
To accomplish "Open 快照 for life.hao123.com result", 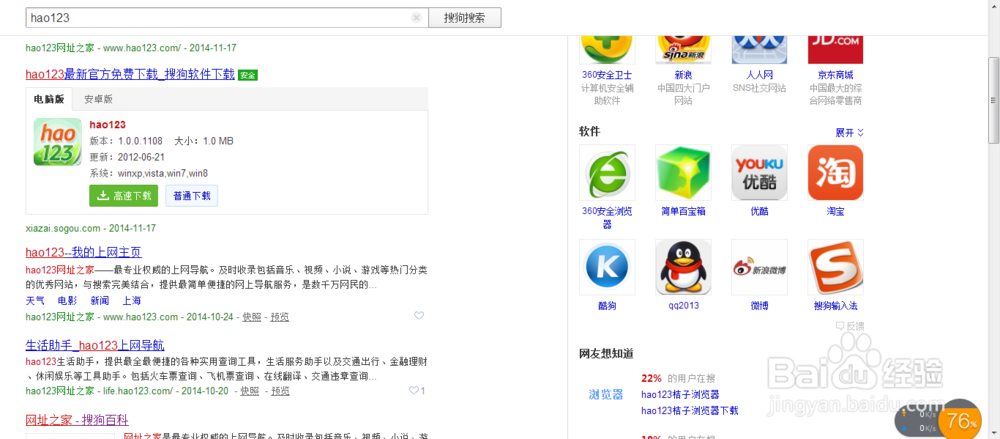I will [x=249, y=391].
